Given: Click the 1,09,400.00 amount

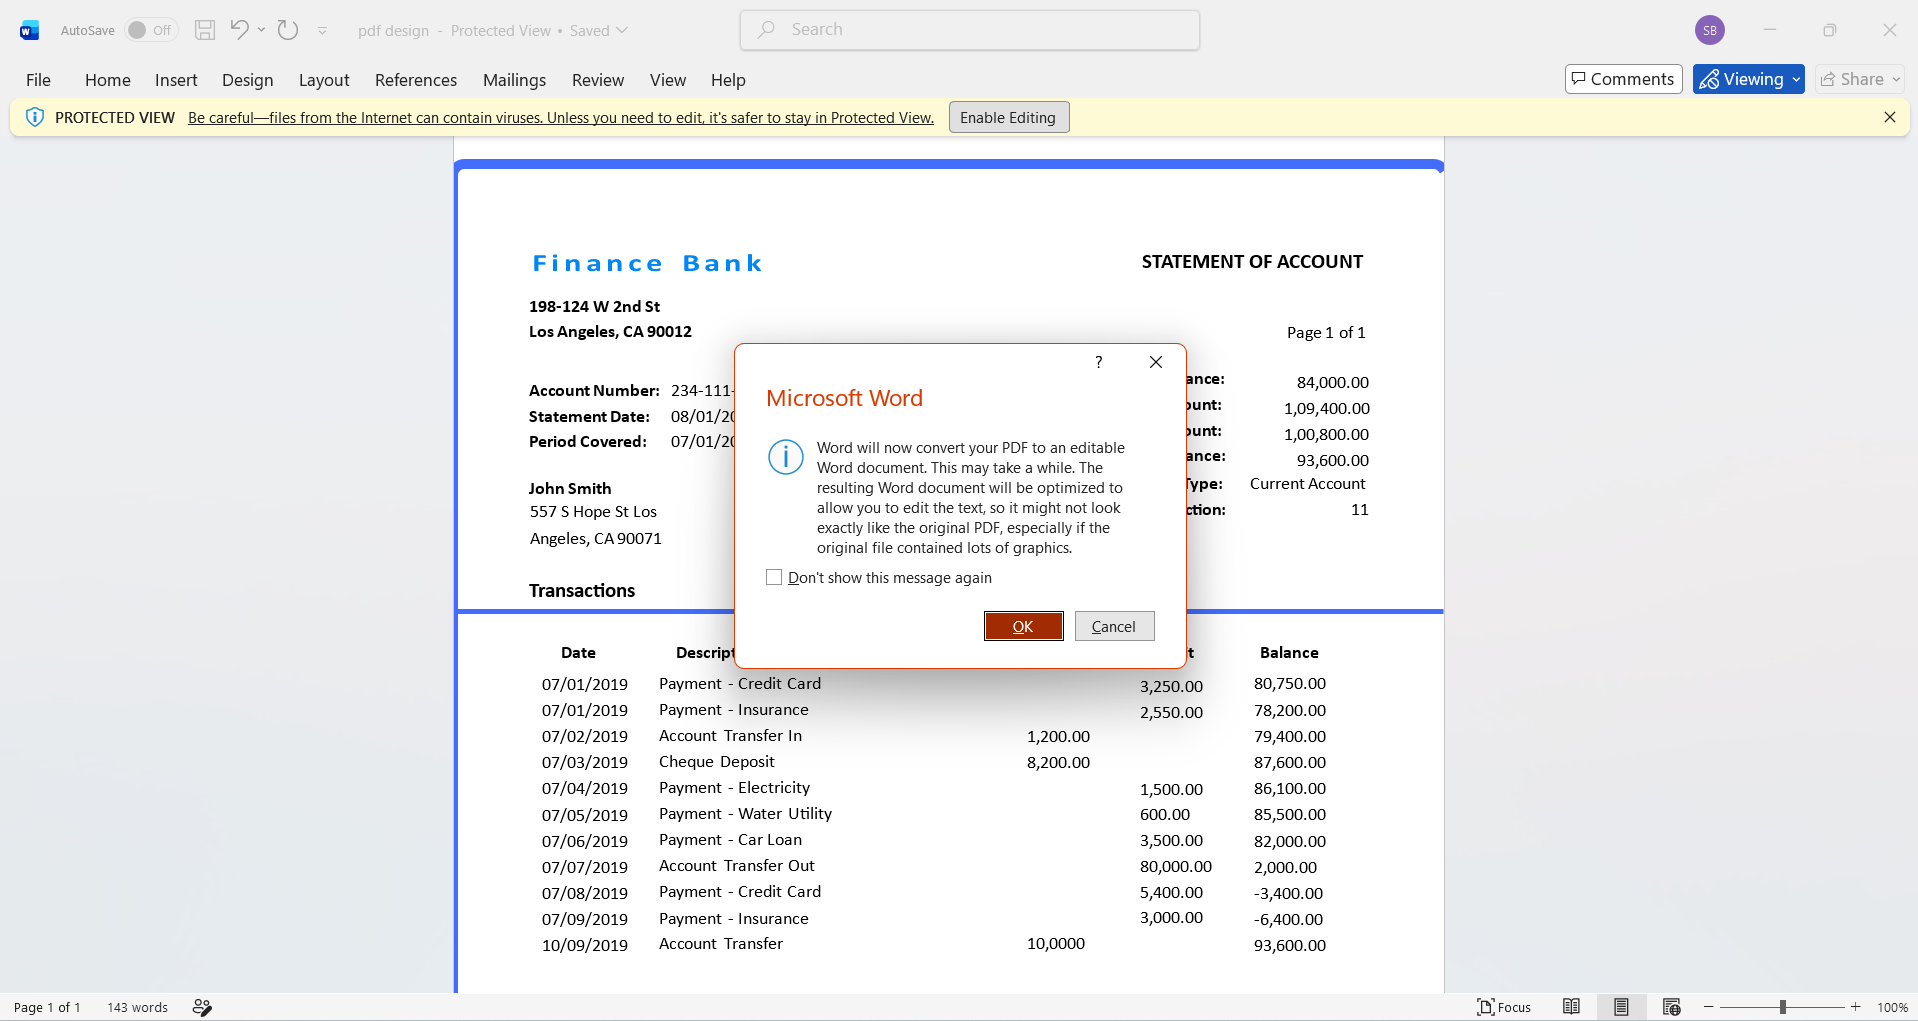Looking at the screenshot, I should coord(1327,408).
